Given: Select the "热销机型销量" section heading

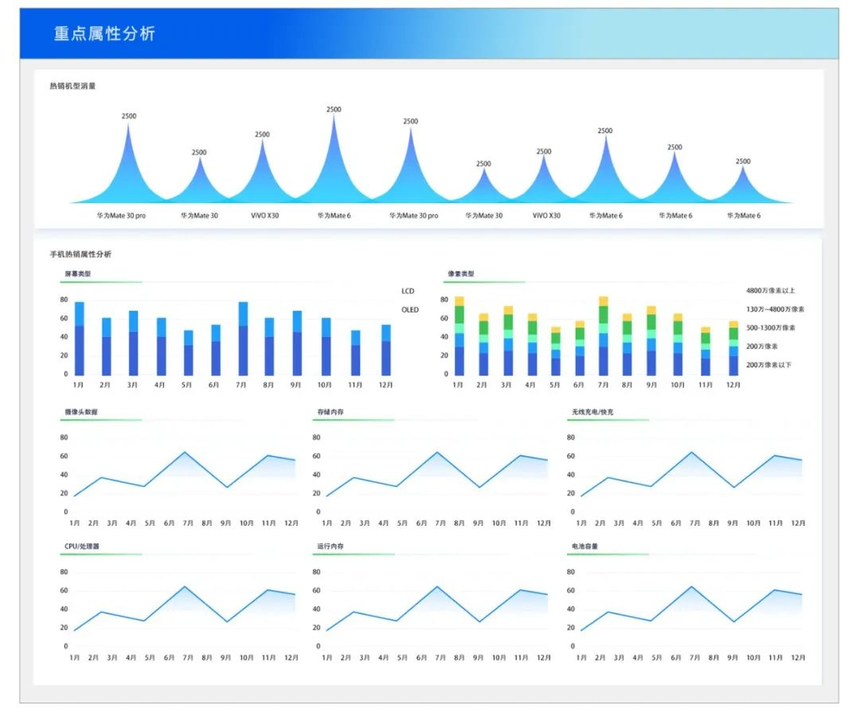Looking at the screenshot, I should pos(72,86).
